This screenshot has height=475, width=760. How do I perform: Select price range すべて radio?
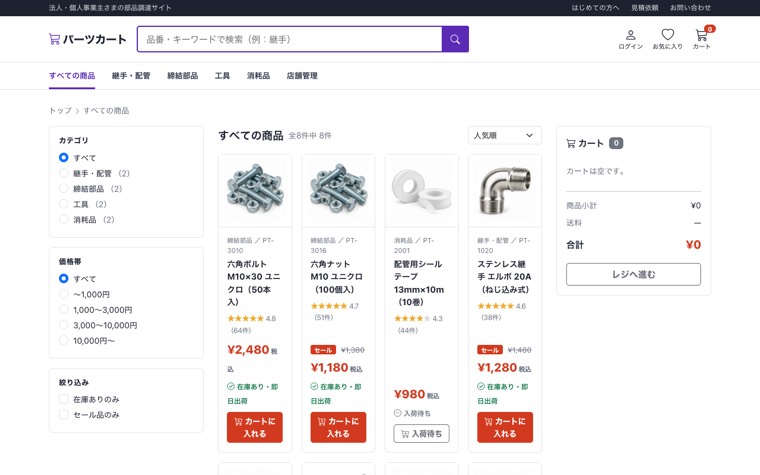[63, 279]
